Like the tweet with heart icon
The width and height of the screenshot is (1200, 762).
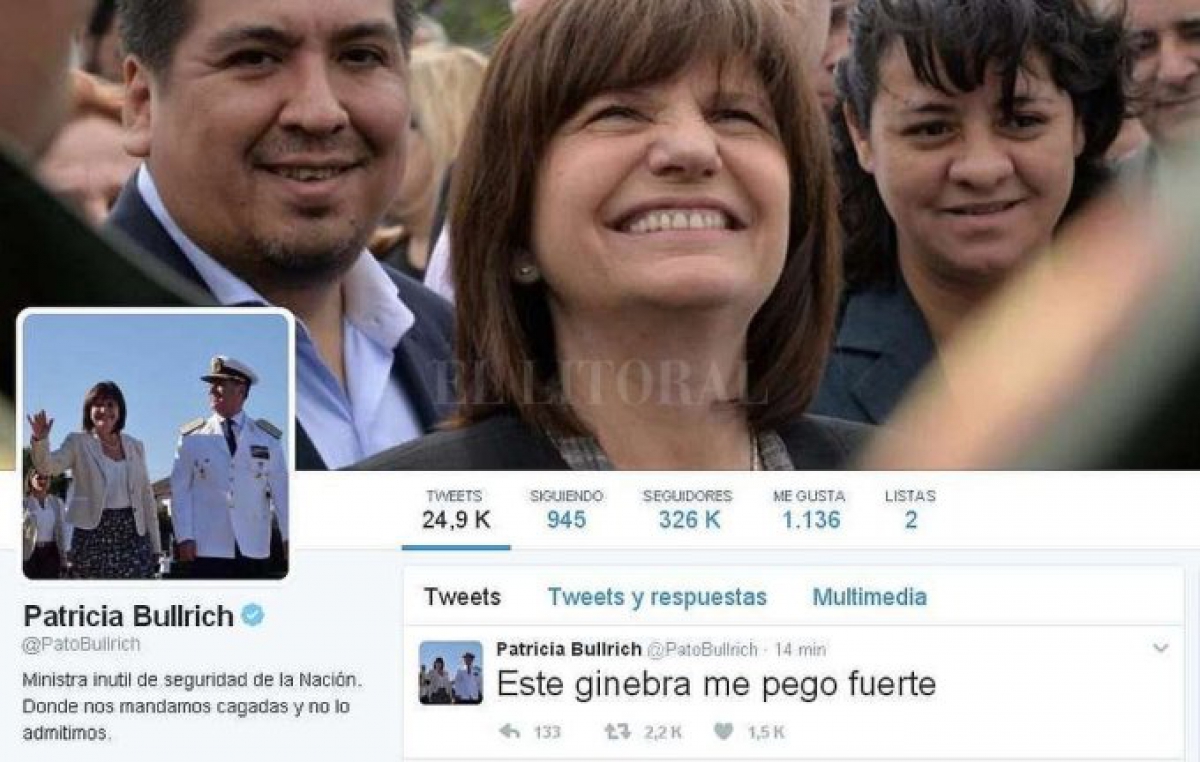724,732
